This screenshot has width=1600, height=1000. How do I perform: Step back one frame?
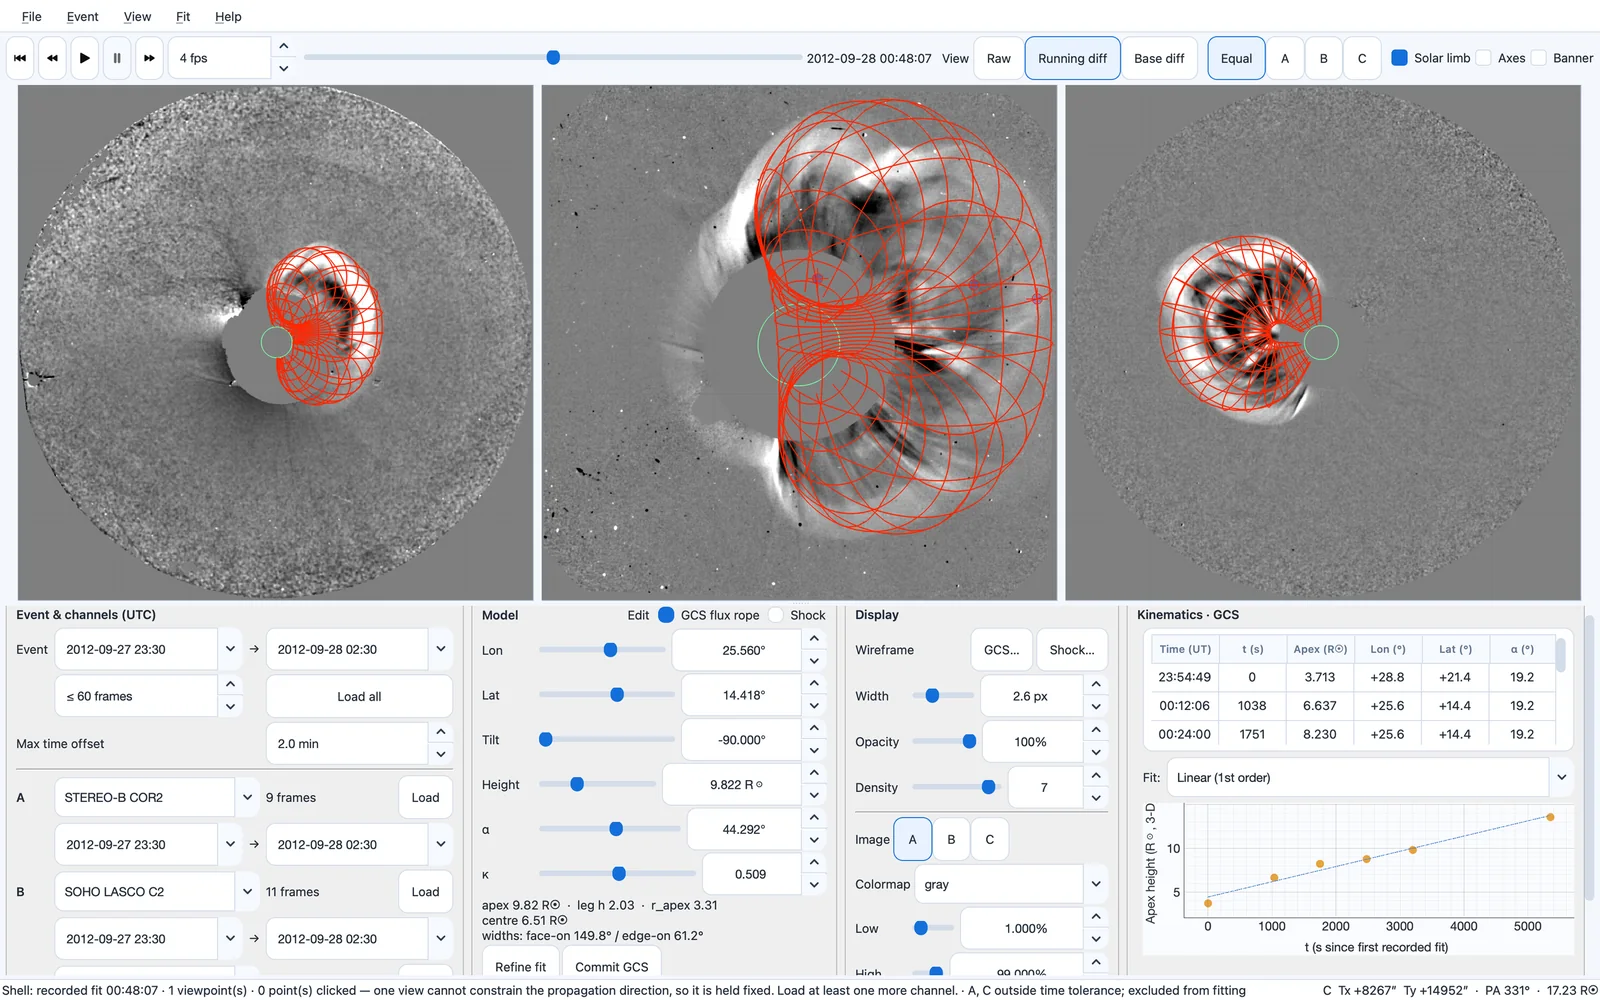coord(52,58)
